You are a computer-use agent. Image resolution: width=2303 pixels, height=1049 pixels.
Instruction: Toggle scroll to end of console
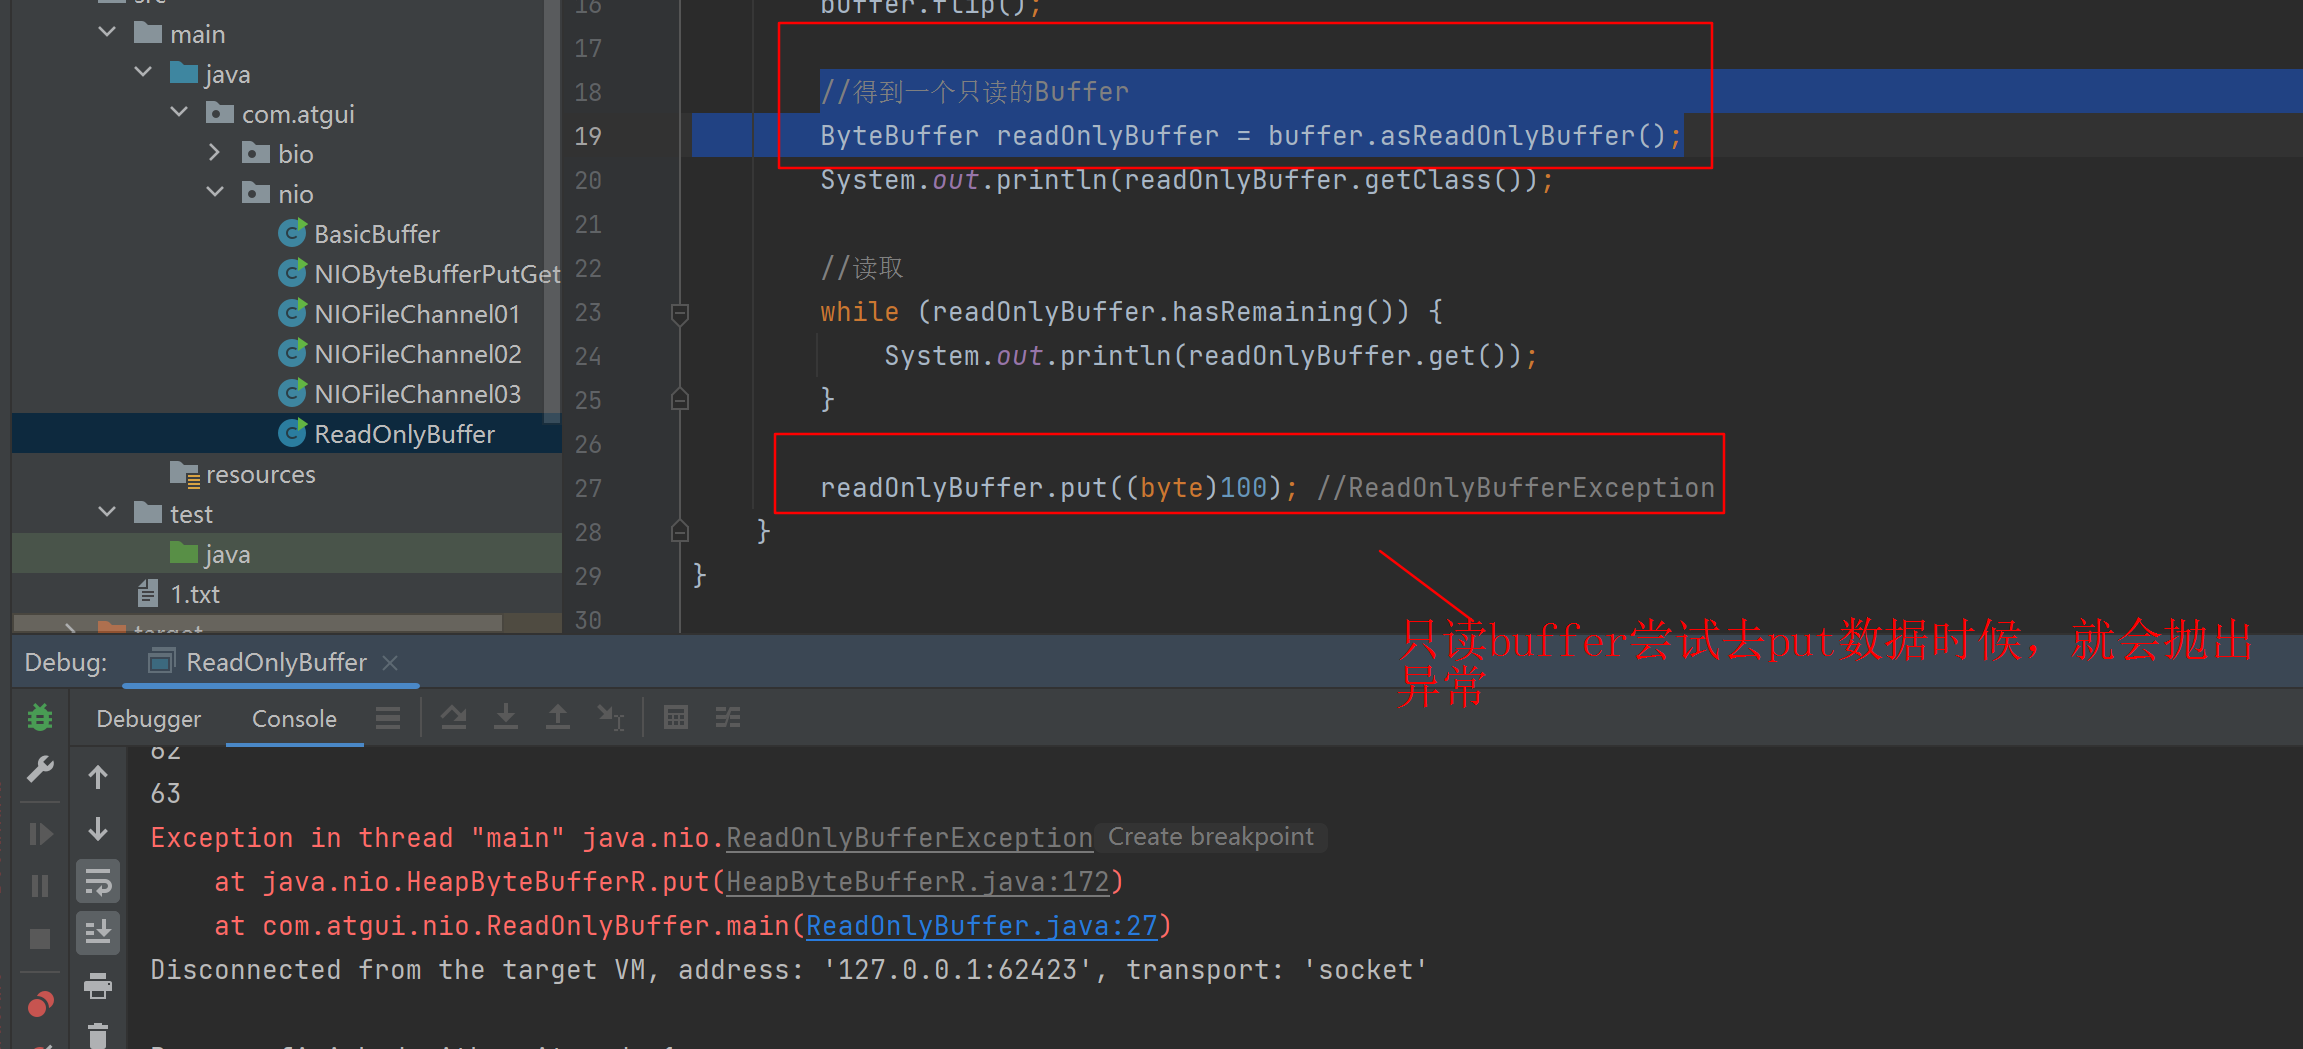point(98,933)
